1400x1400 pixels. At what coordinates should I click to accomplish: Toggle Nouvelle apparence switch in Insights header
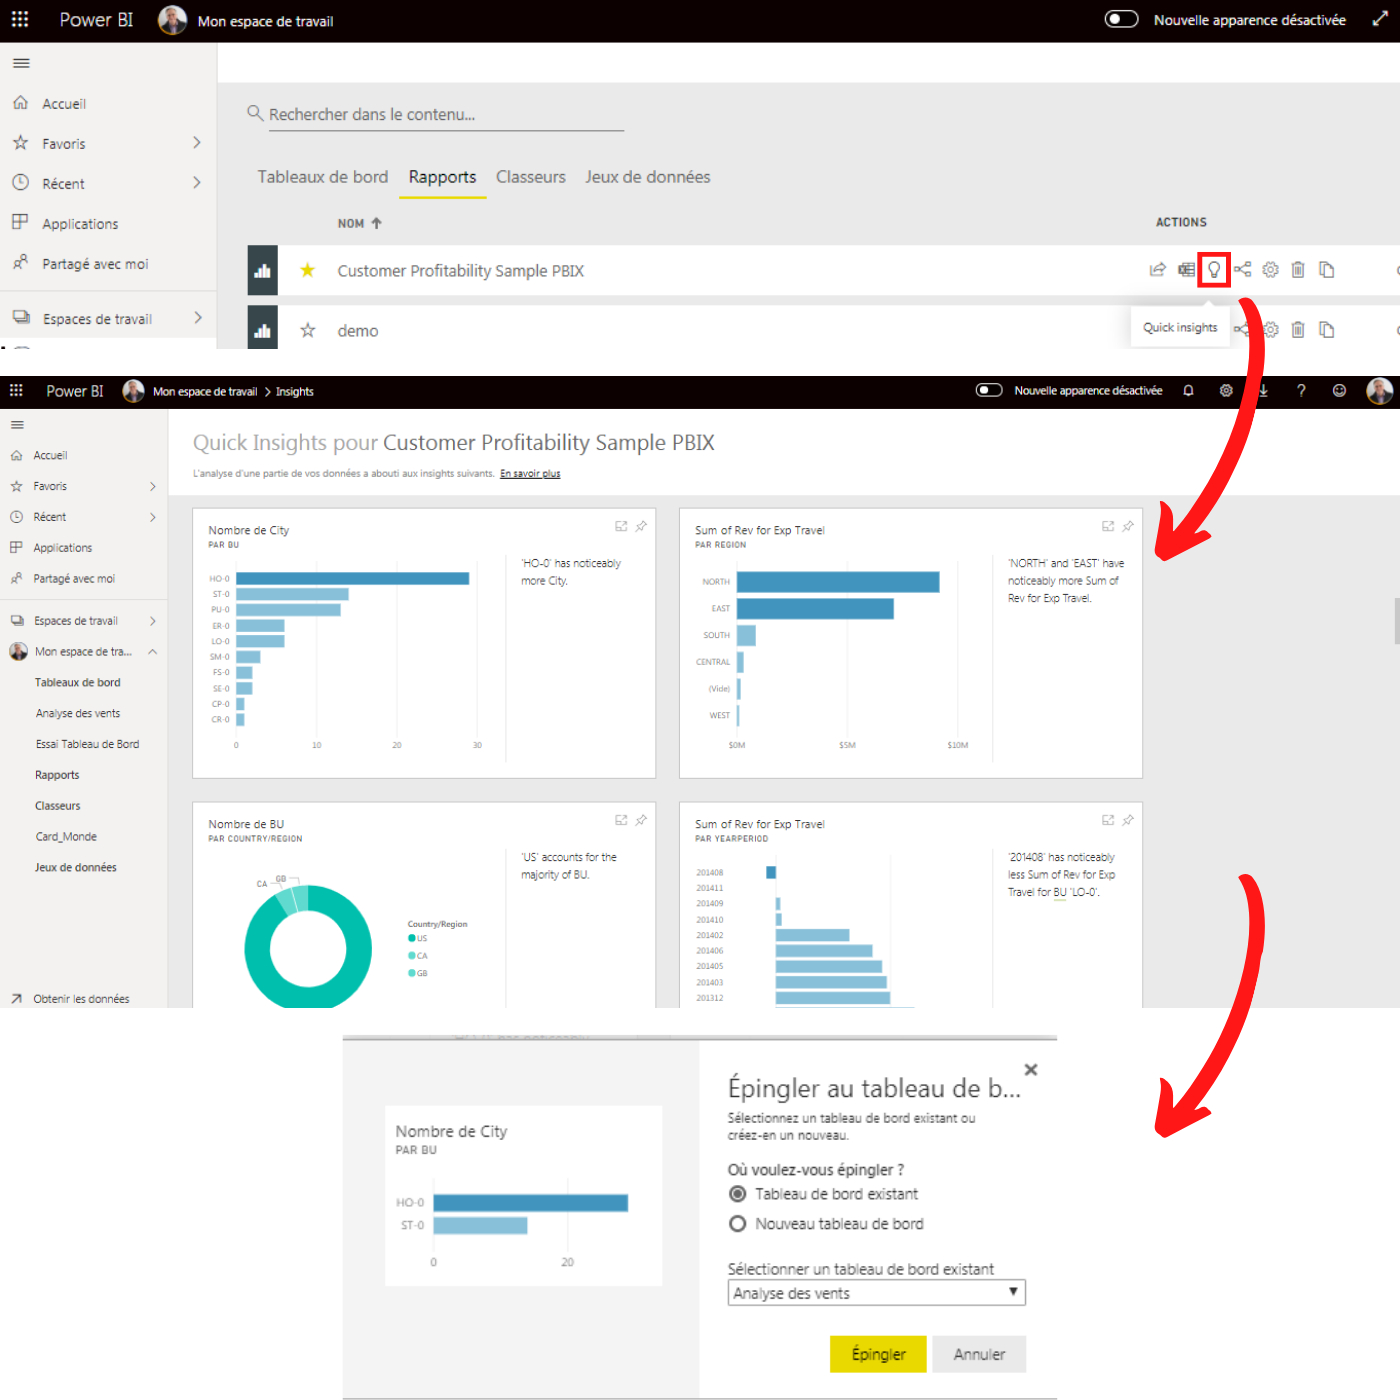989,390
